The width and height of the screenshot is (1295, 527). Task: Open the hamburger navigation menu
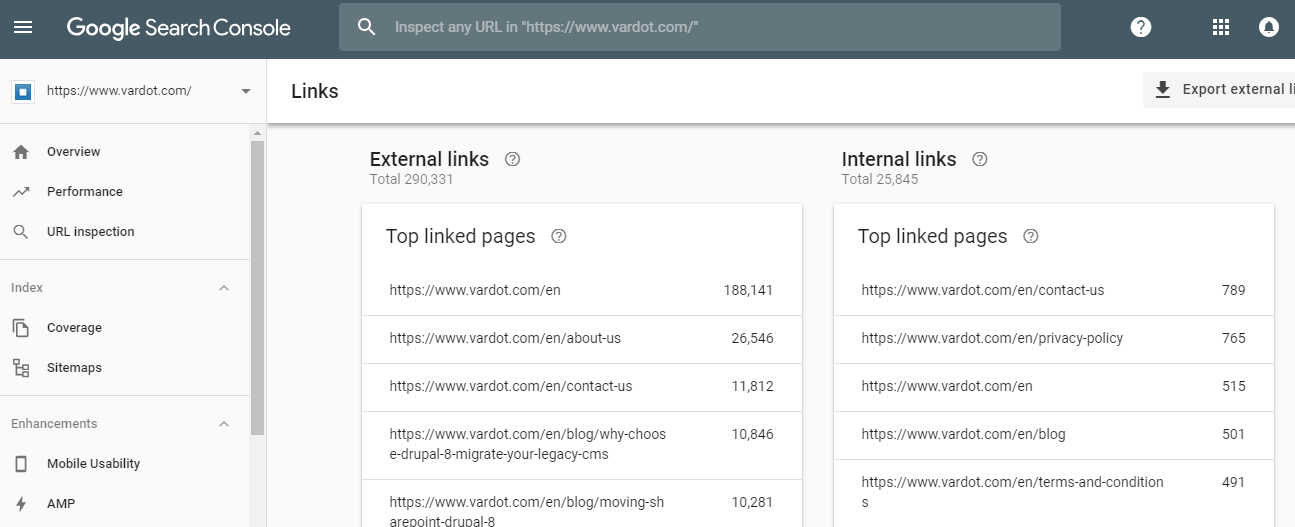click(22, 28)
